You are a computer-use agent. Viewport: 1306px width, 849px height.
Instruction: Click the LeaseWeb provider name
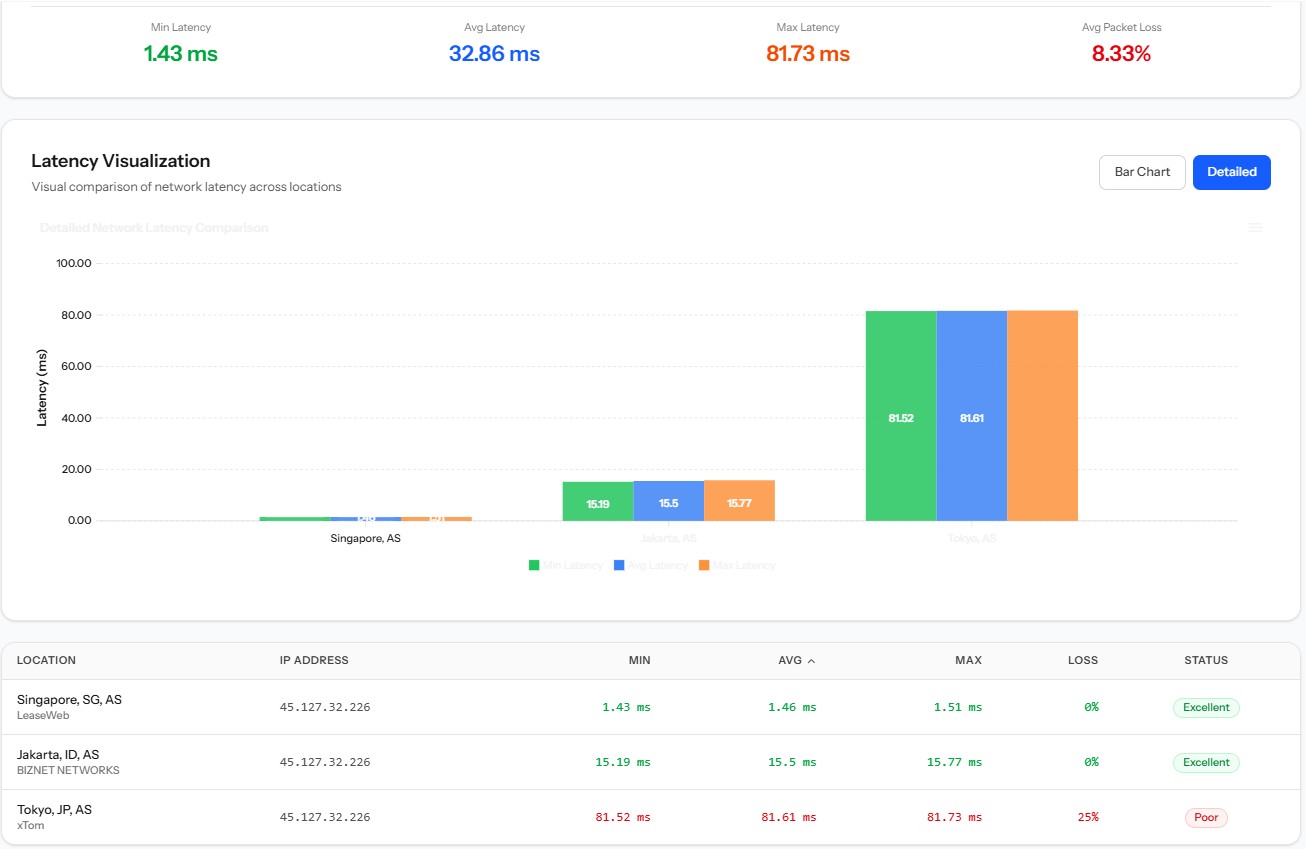click(x=41, y=716)
